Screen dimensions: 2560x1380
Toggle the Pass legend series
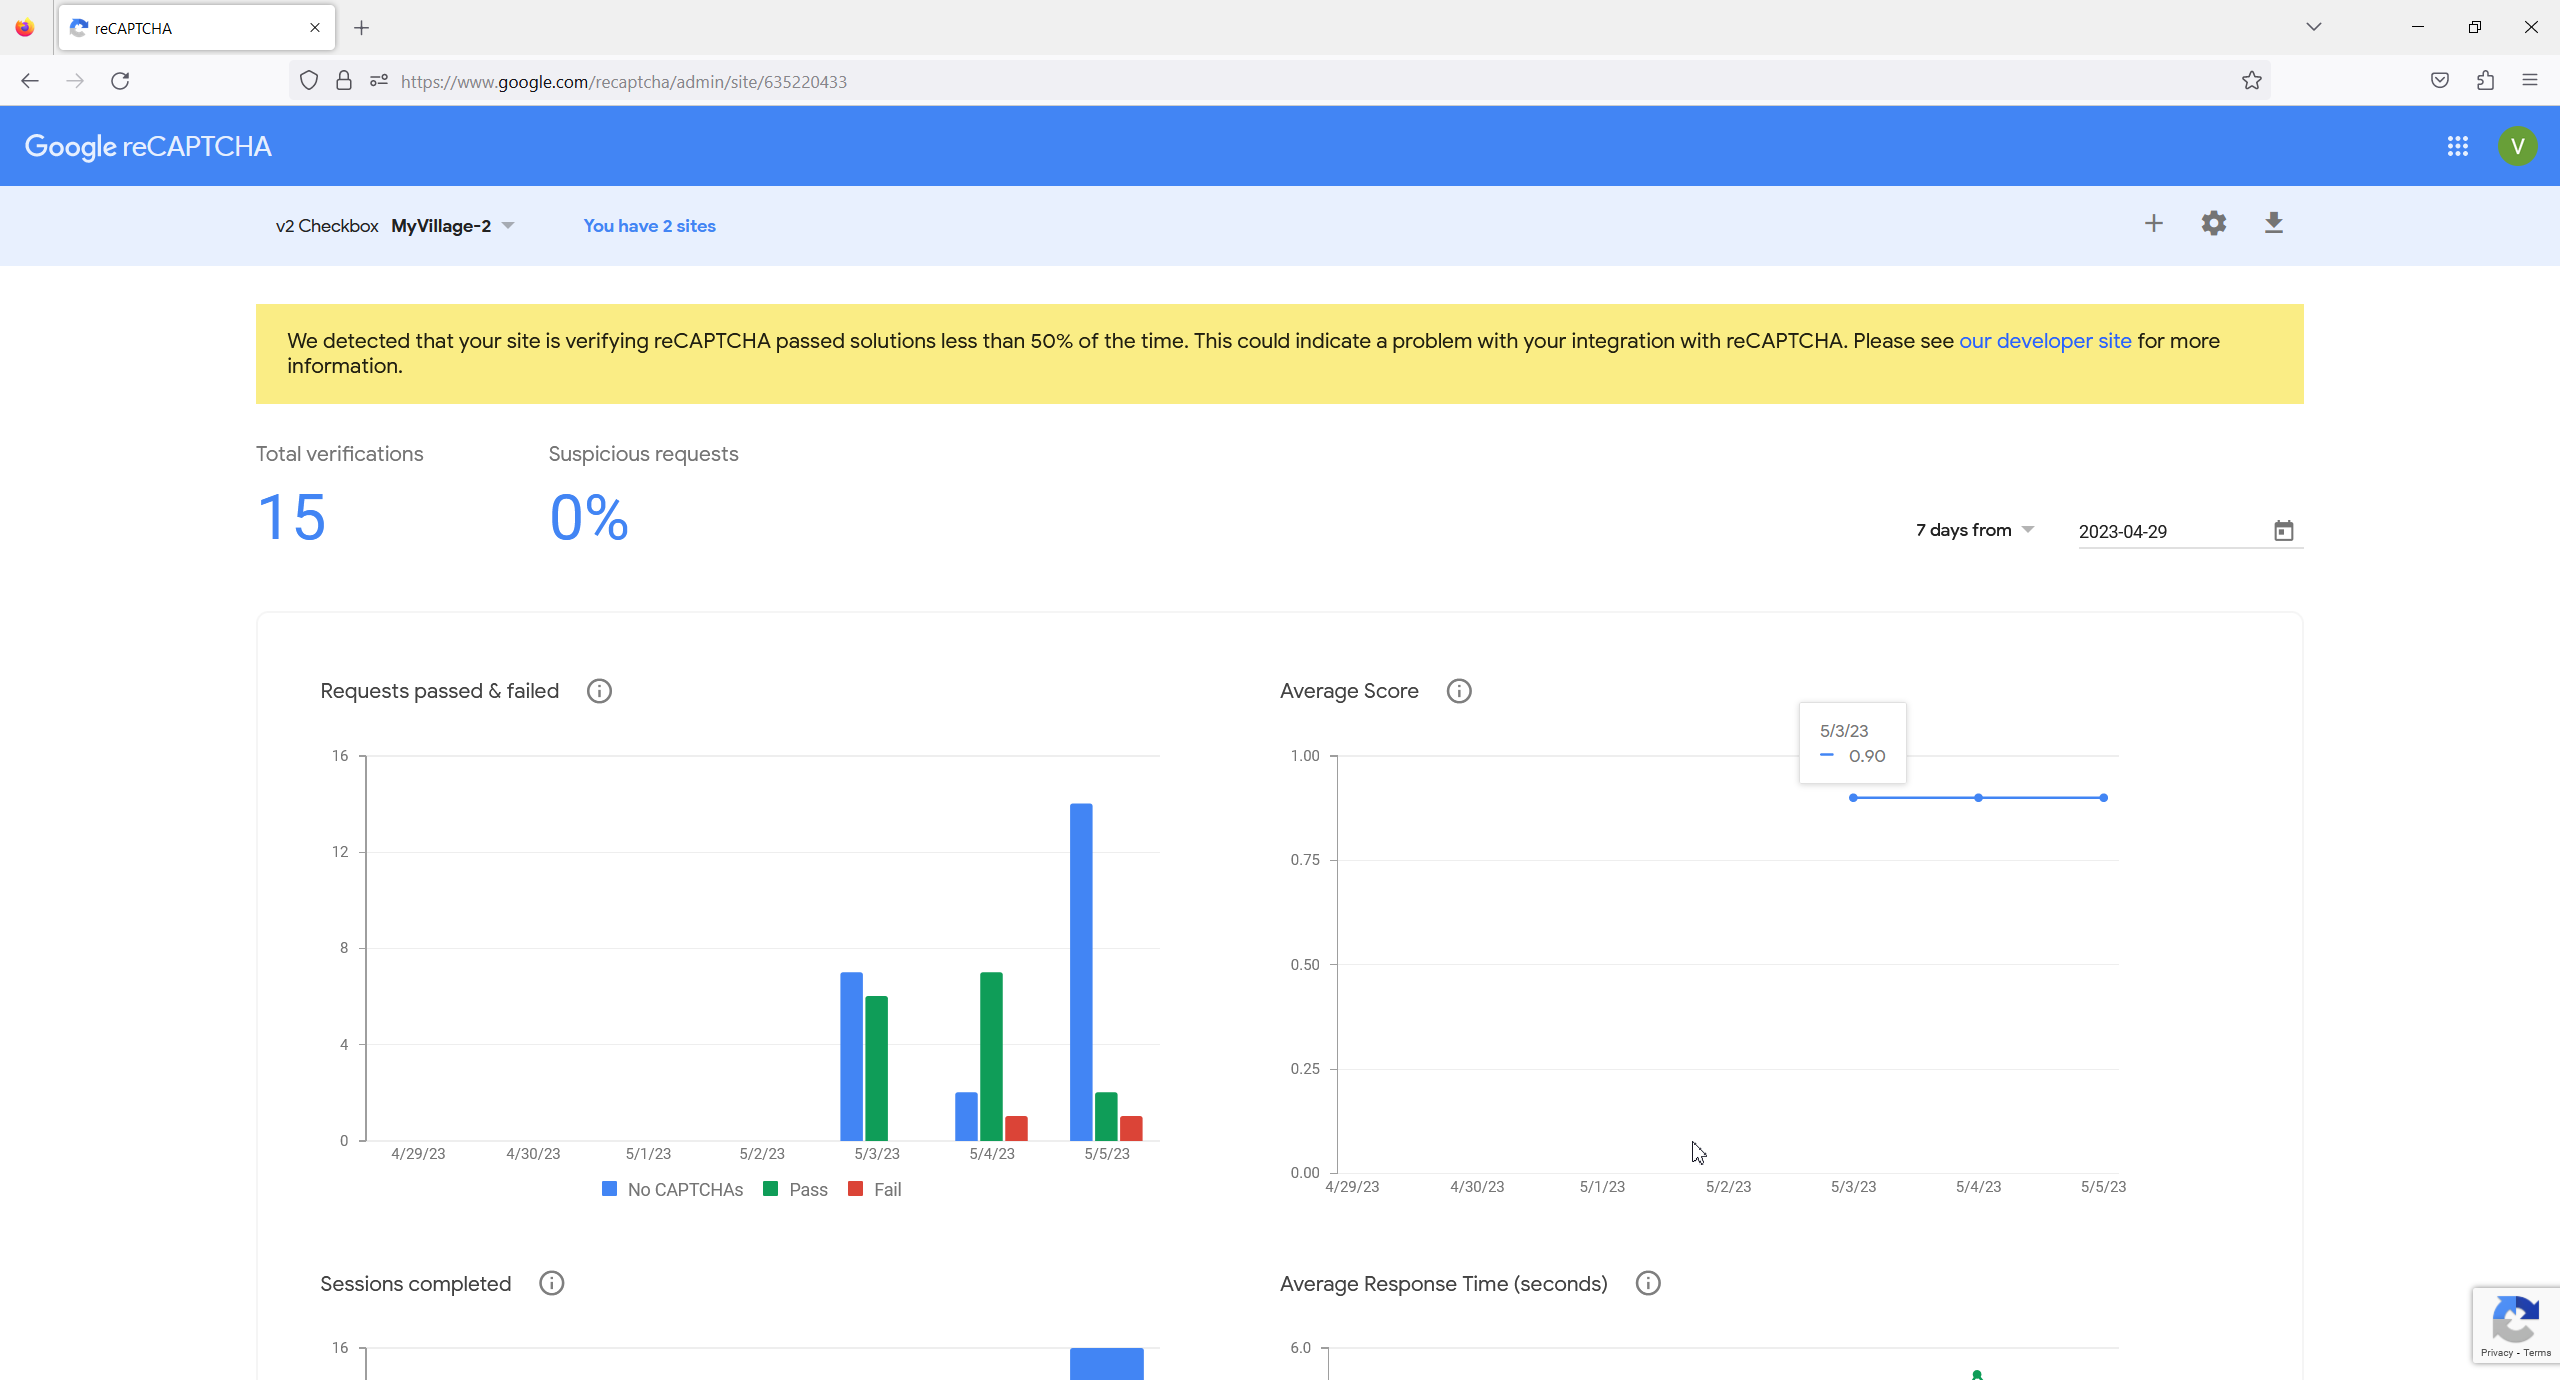796,1189
